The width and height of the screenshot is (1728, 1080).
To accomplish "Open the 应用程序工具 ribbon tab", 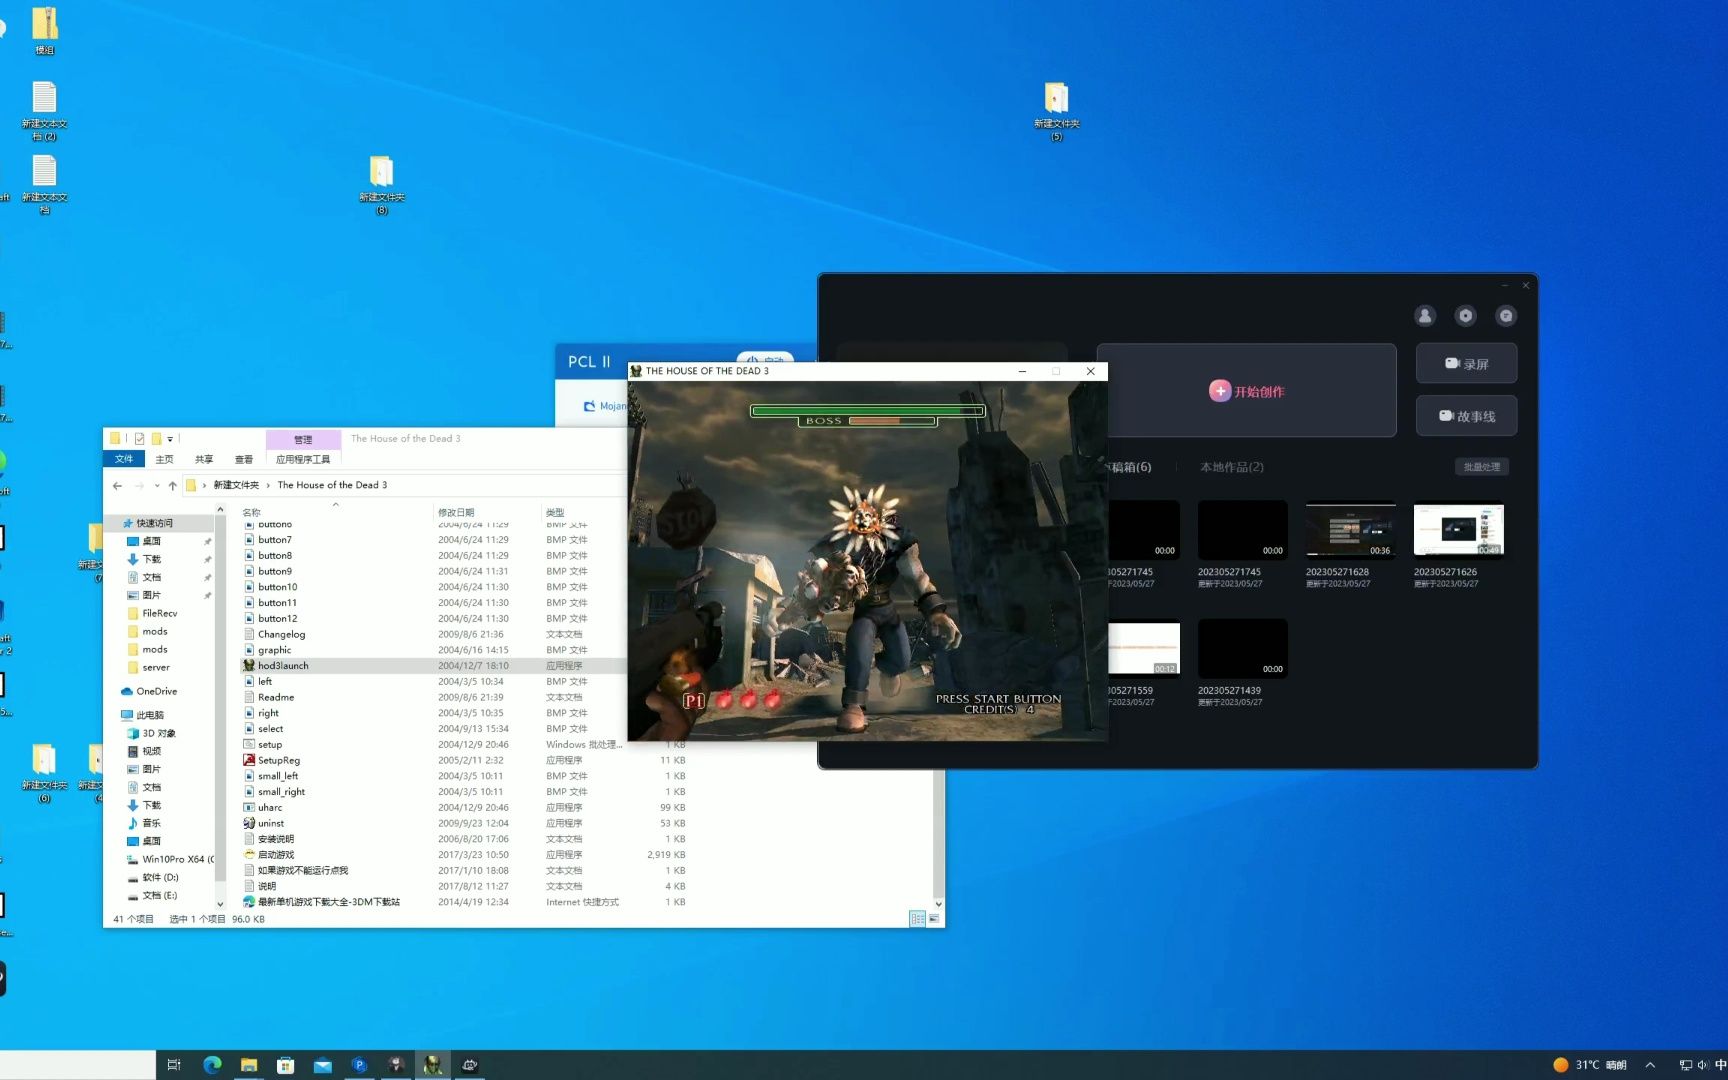I will [303, 459].
